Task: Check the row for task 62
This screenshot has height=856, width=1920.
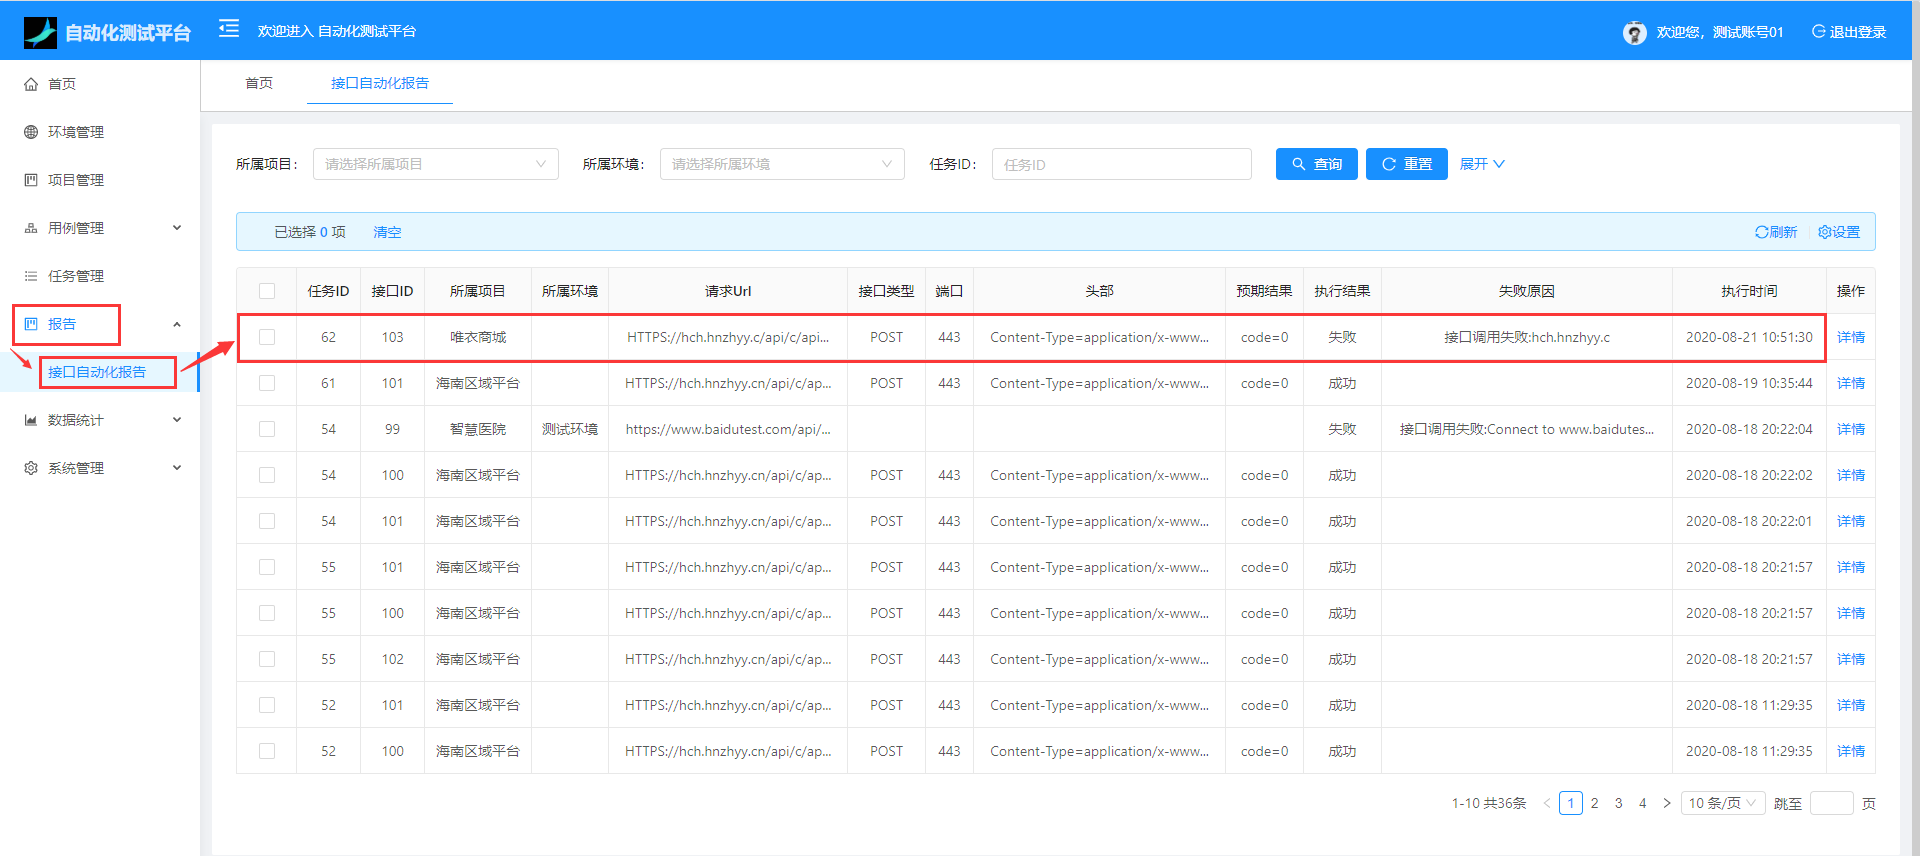Action: coord(267,337)
